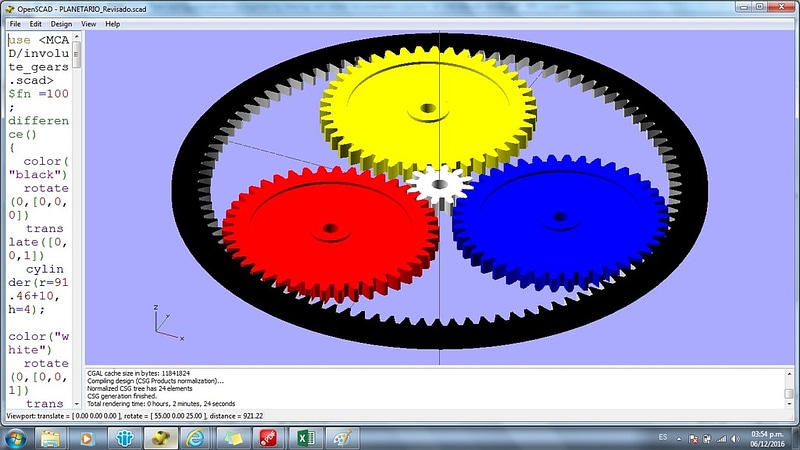Click the code editor scrollbar thumb
This screenshot has height=450, width=800.
77,55
